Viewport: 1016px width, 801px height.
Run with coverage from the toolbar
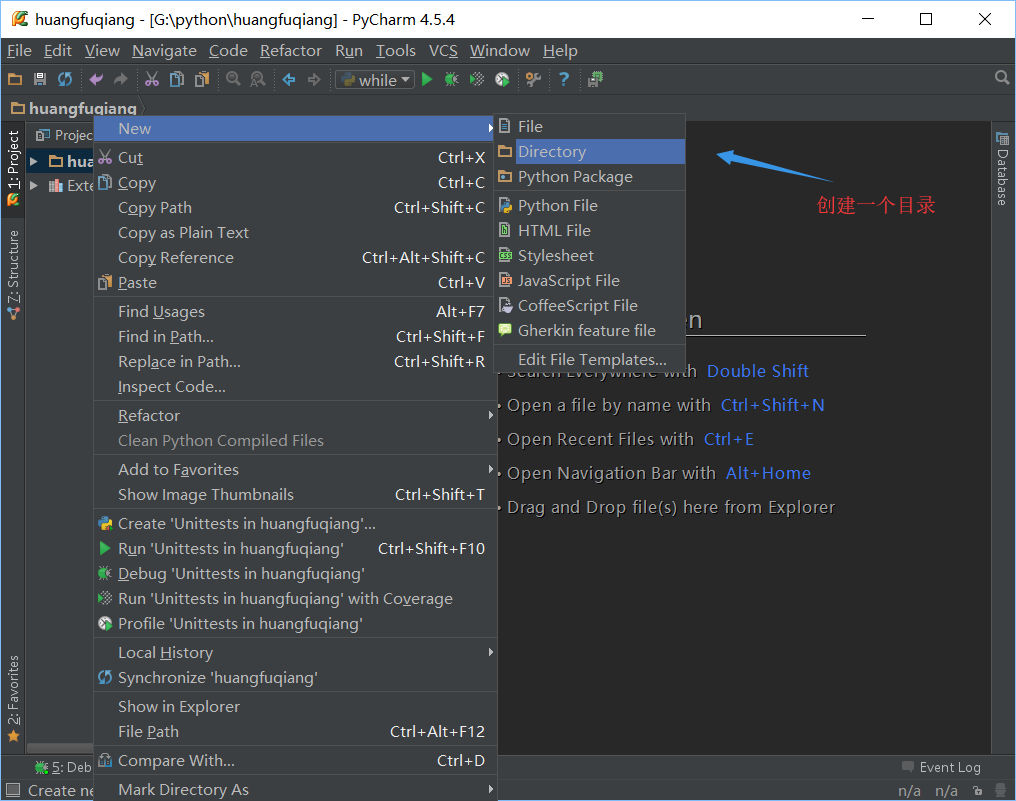pos(477,80)
